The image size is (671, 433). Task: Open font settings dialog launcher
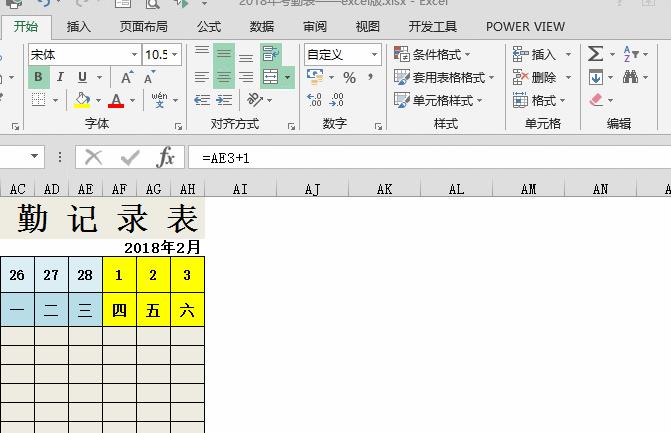tap(178, 126)
